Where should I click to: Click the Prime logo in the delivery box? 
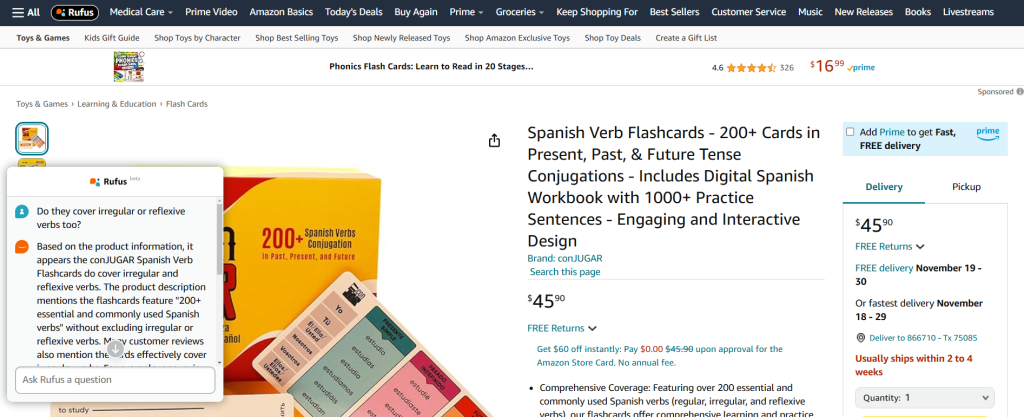pos(987,133)
